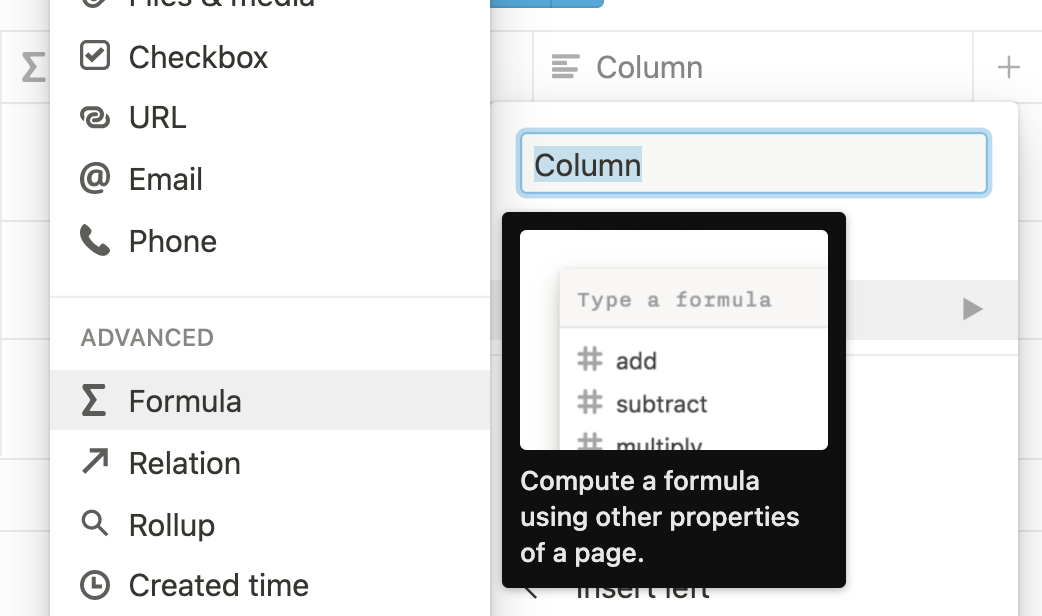This screenshot has width=1042, height=616.
Task: Choose Email property type
Action: pyautogui.click(x=166, y=179)
